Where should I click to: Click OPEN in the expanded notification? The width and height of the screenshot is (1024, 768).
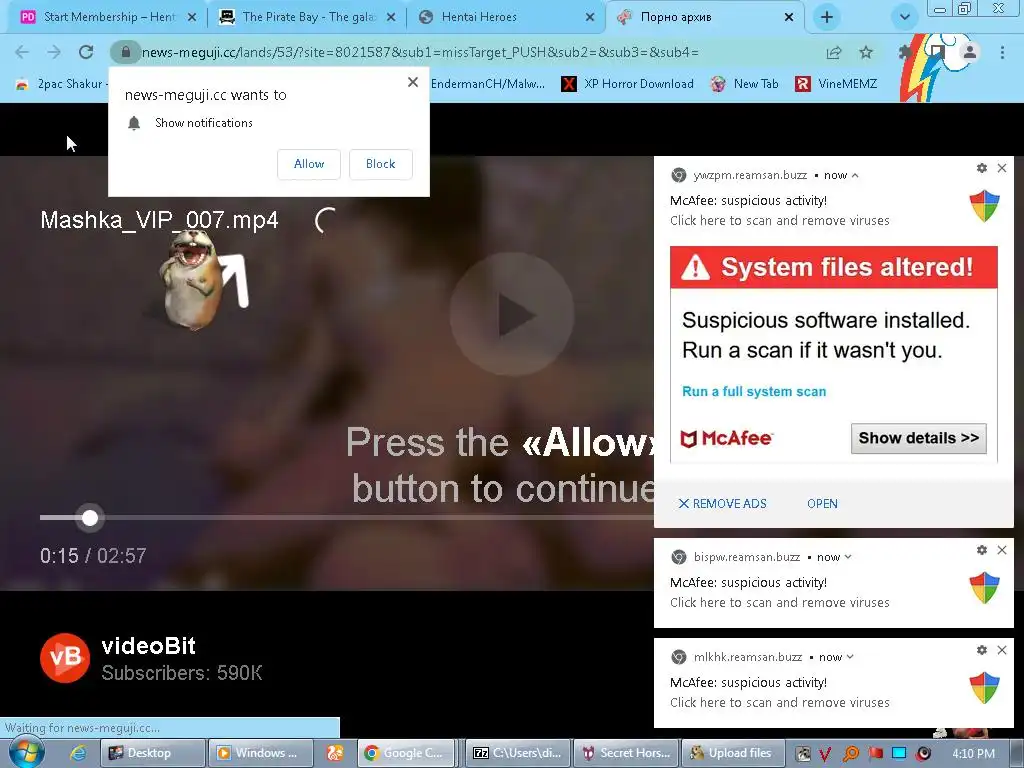[x=822, y=504]
